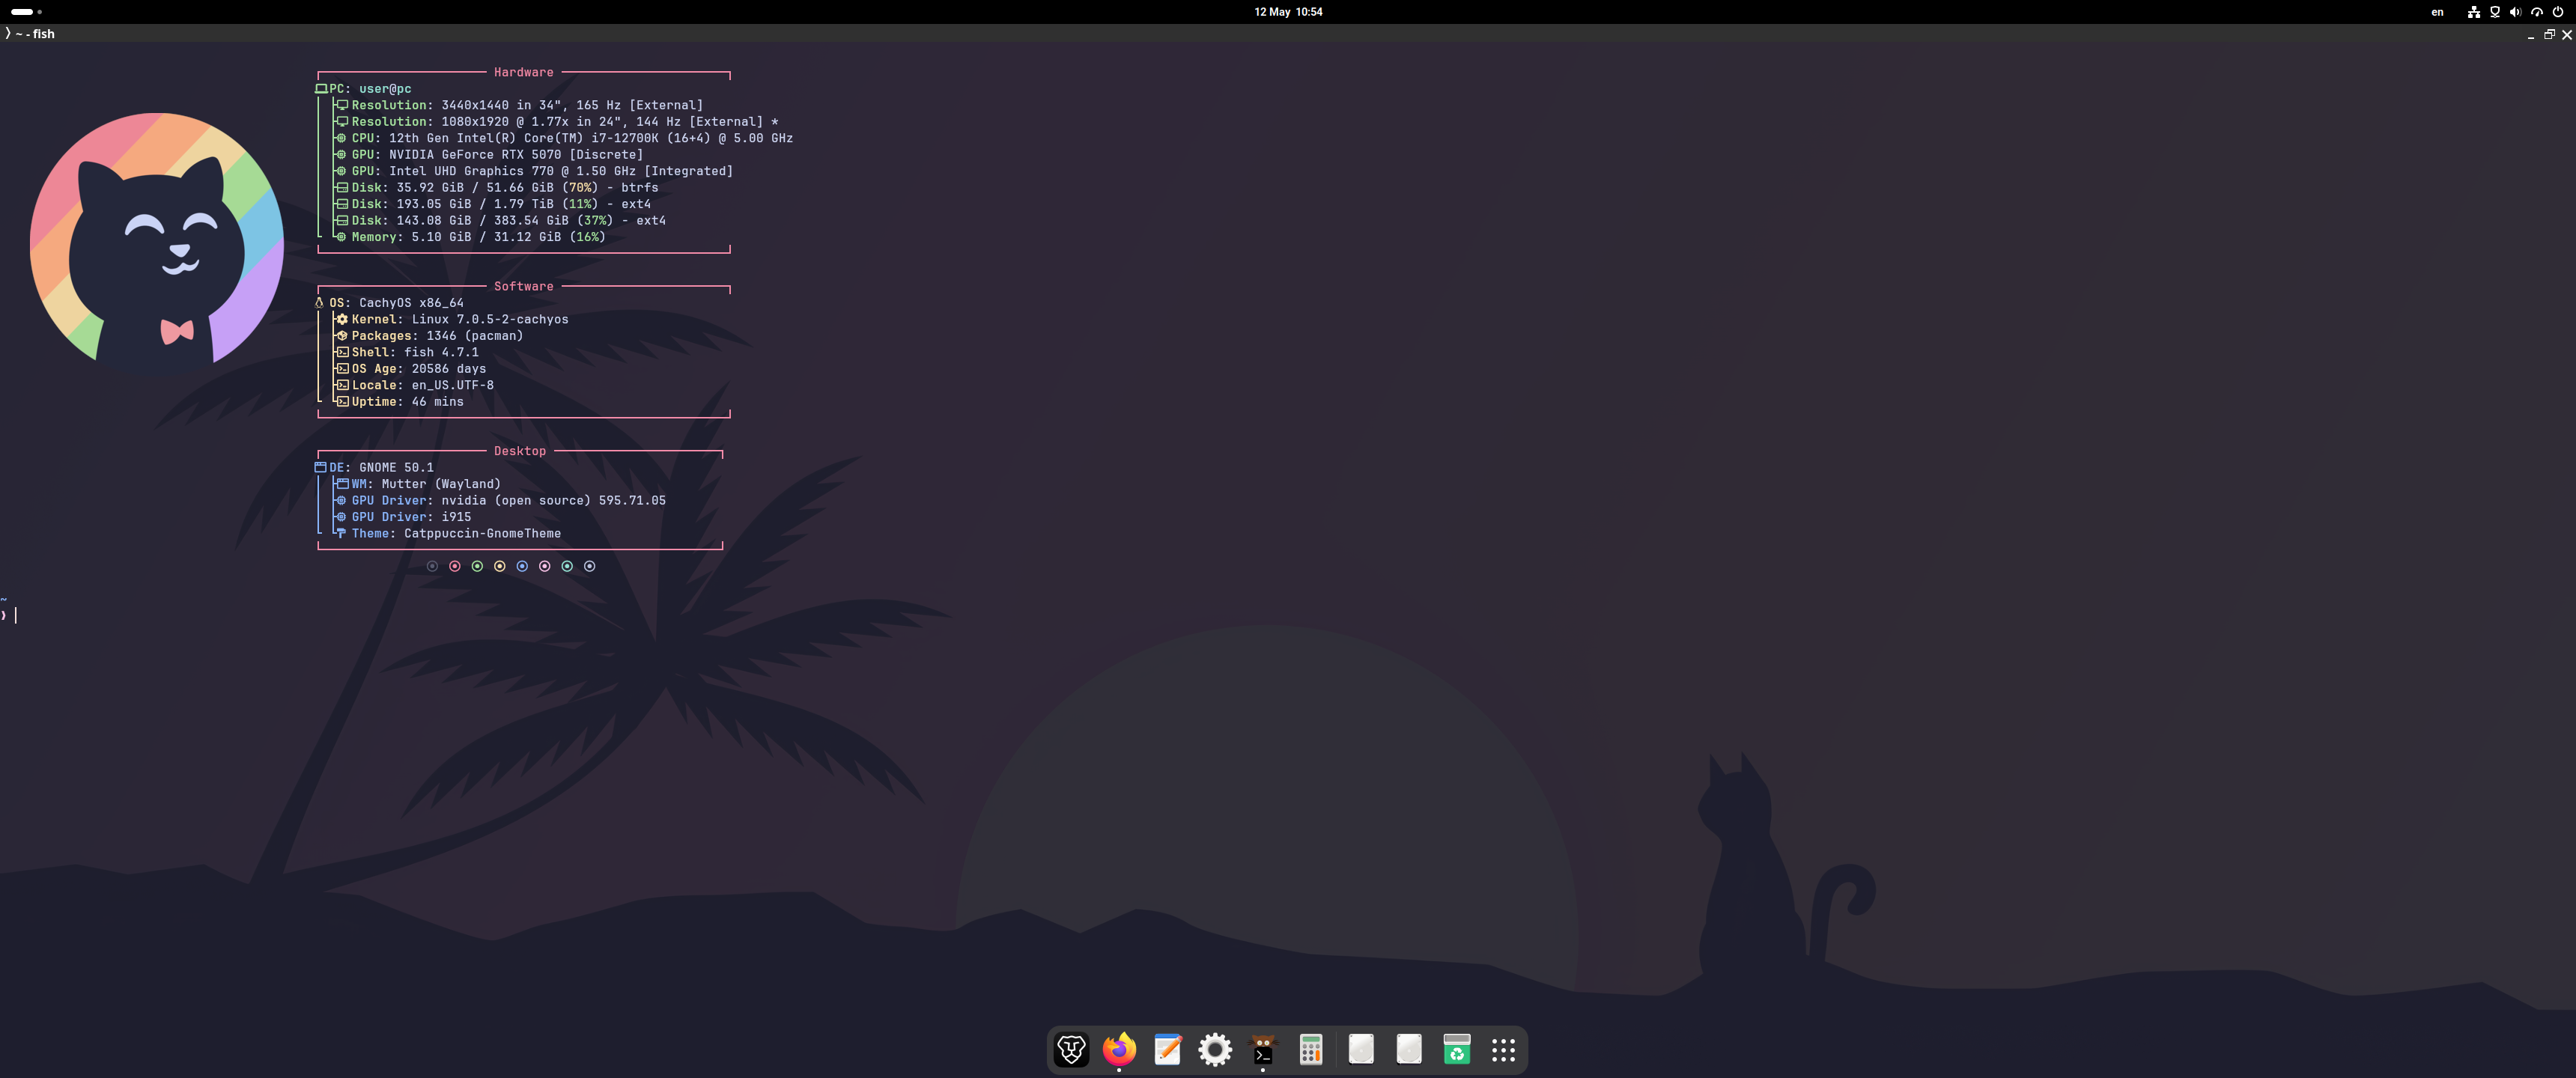2576x1078 pixels.
Task: Click the '~ - fish' window title
Action: coord(35,34)
